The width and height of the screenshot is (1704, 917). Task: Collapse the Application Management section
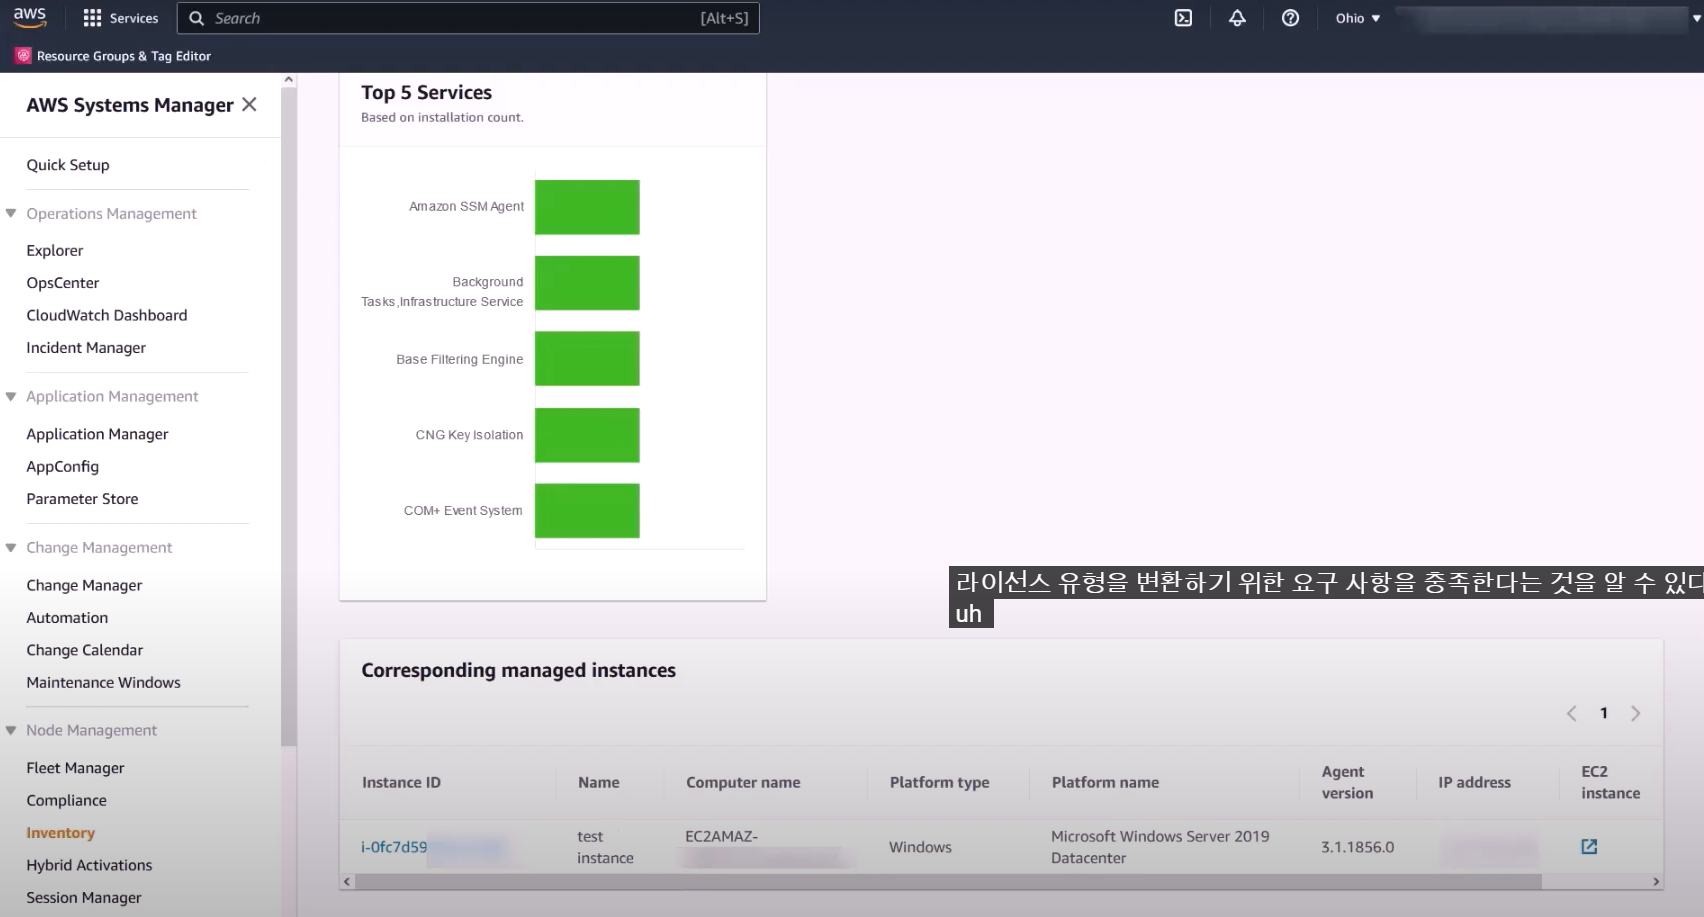pyautogui.click(x=11, y=396)
